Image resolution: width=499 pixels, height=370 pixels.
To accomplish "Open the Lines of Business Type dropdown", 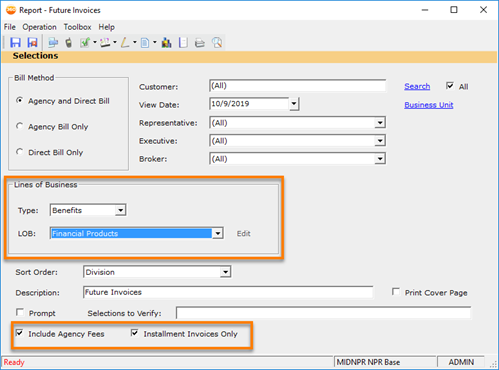I will pyautogui.click(x=120, y=210).
